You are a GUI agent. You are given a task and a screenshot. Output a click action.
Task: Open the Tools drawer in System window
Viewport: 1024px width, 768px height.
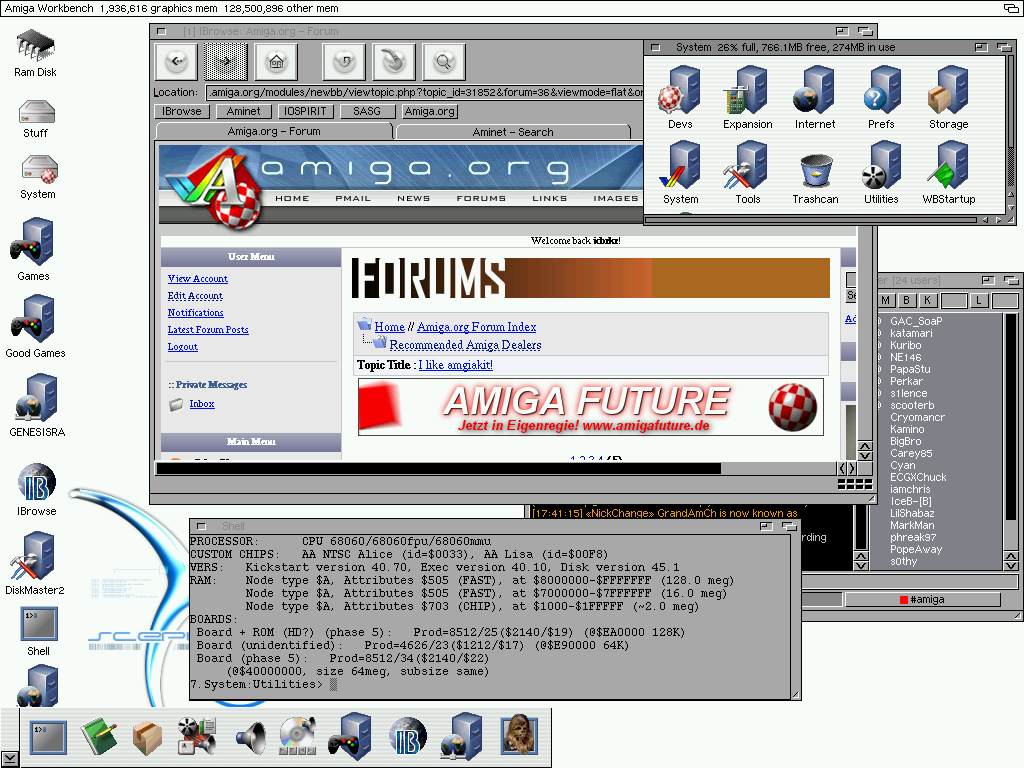(747, 173)
